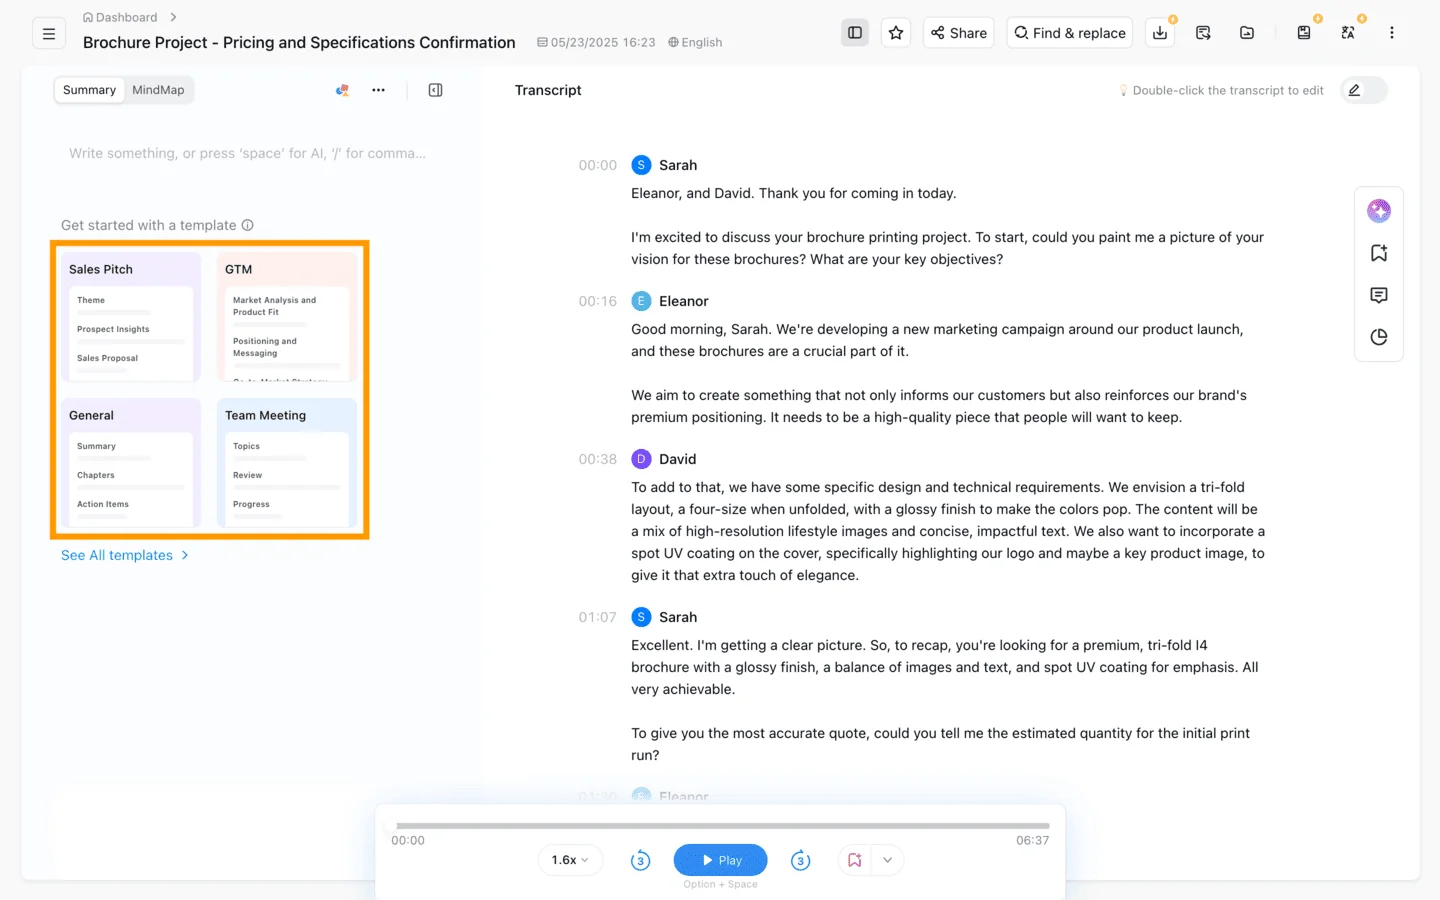Select the General template
Screen dimensions: 1440x900
click(131, 462)
